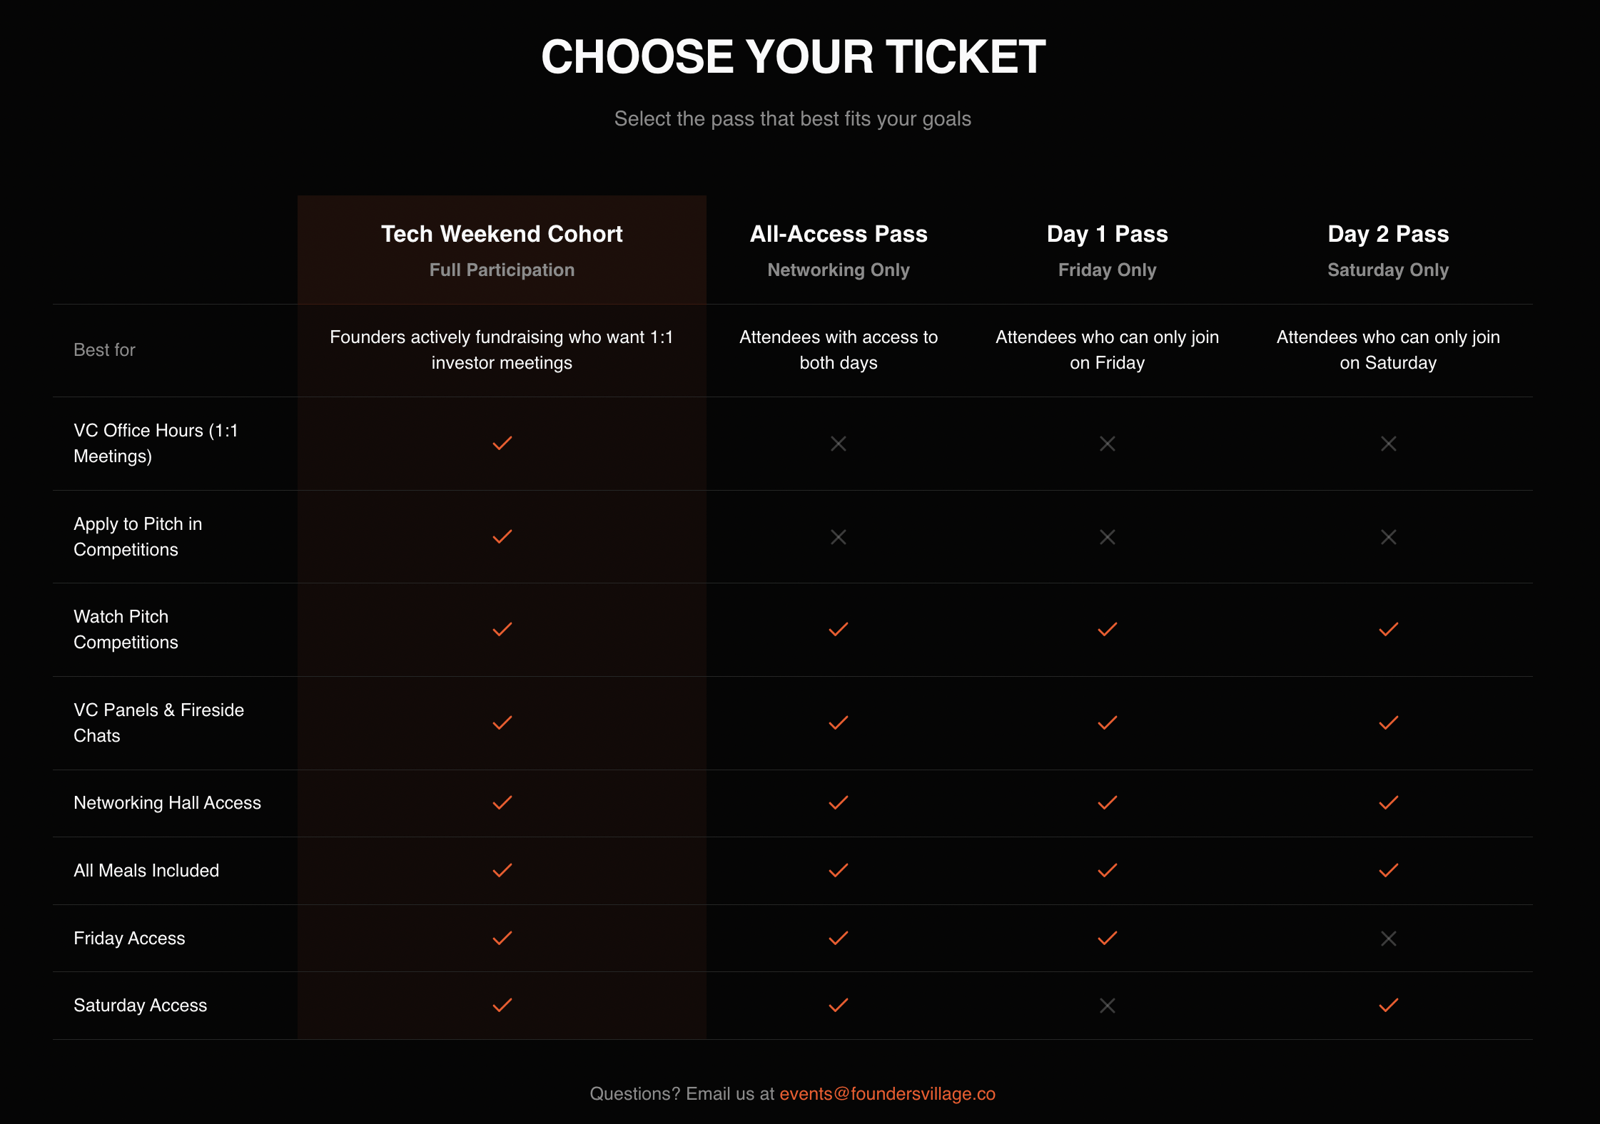Email events@foundersvillage.co link
This screenshot has height=1124, width=1600.
point(887,1093)
